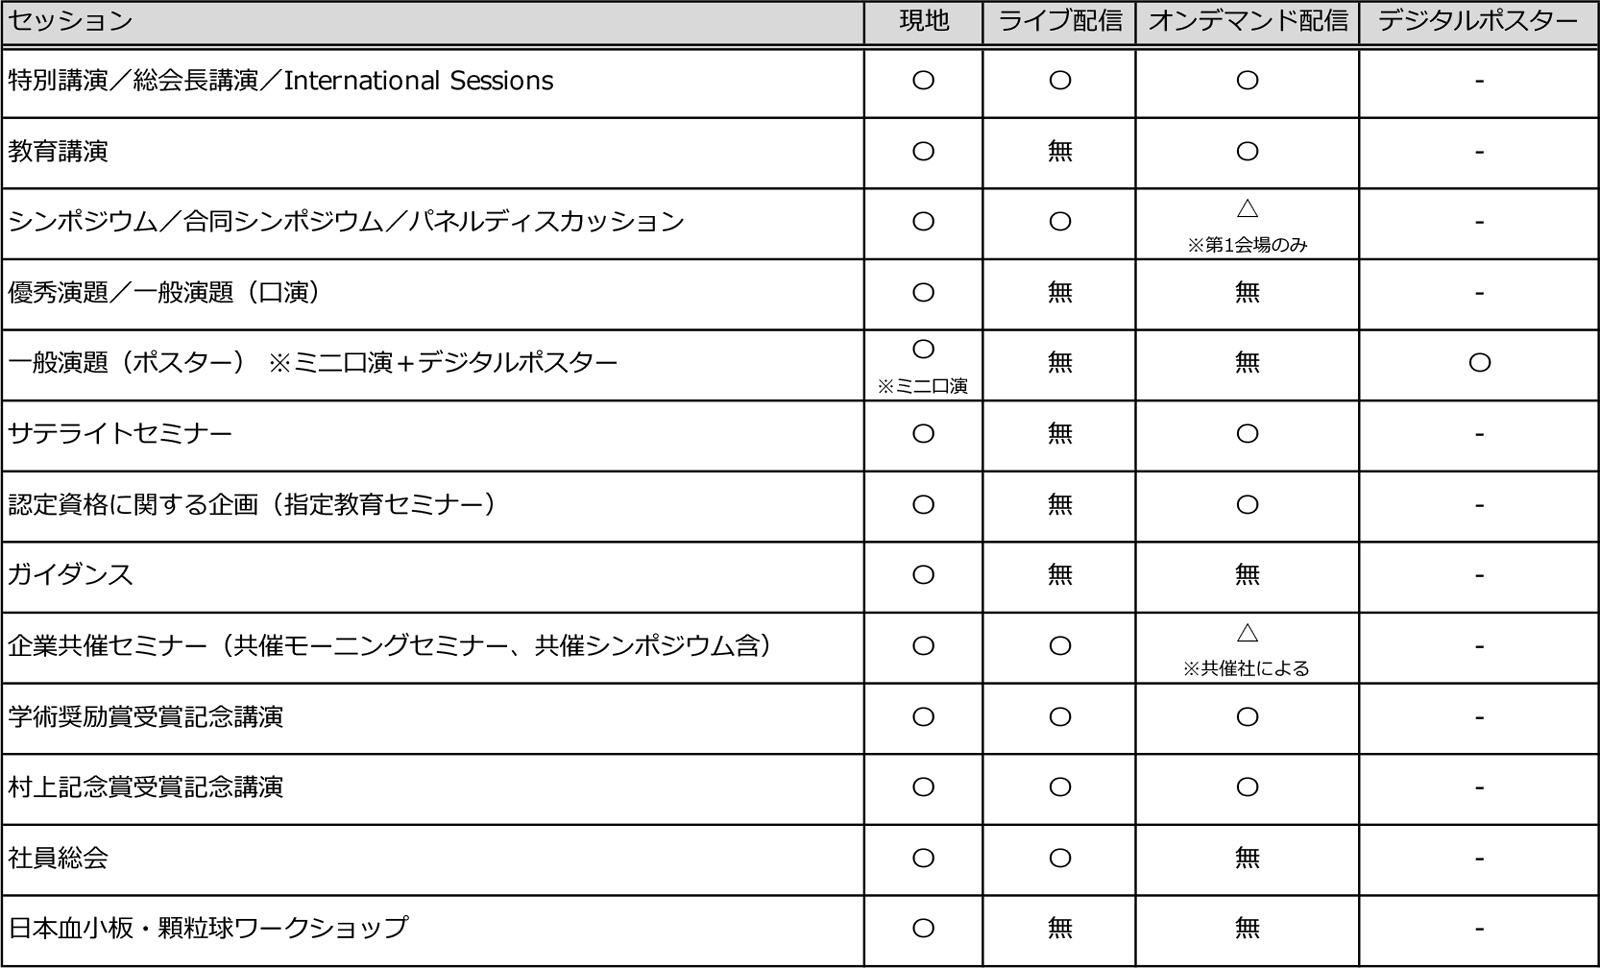The image size is (1600, 968).
Task: Select the オンデマンド配信 column header
Action: [1247, 21]
